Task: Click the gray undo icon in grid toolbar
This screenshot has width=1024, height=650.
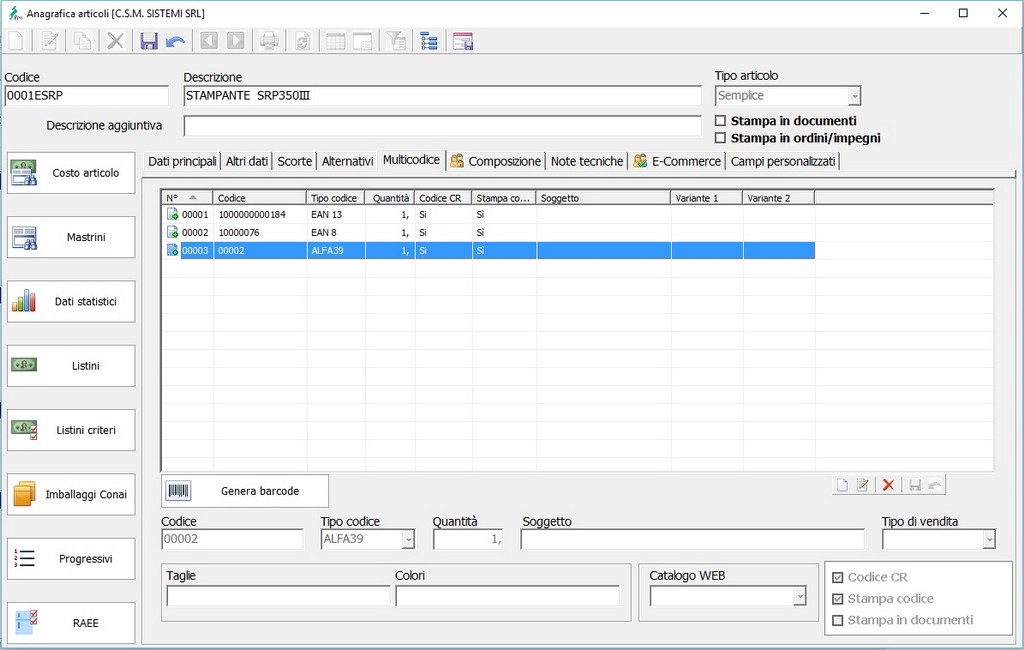Action: 935,485
